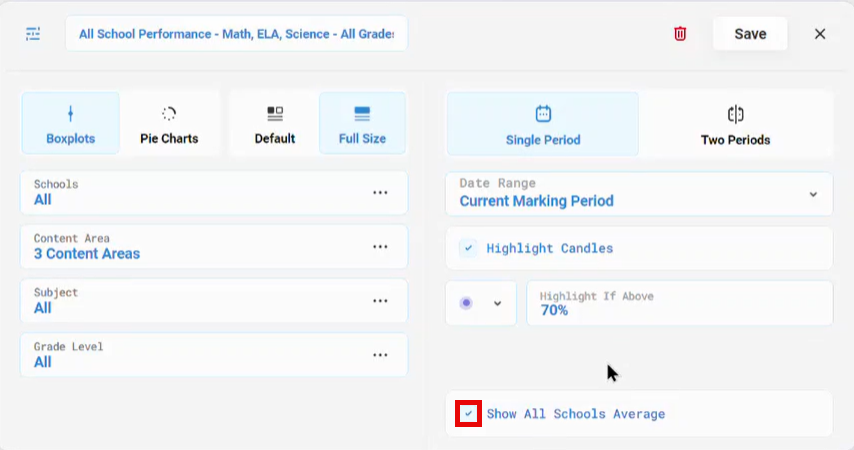The height and width of the screenshot is (450, 854).
Task: Click the purple highlight color swatch
Action: pyautogui.click(x=466, y=303)
